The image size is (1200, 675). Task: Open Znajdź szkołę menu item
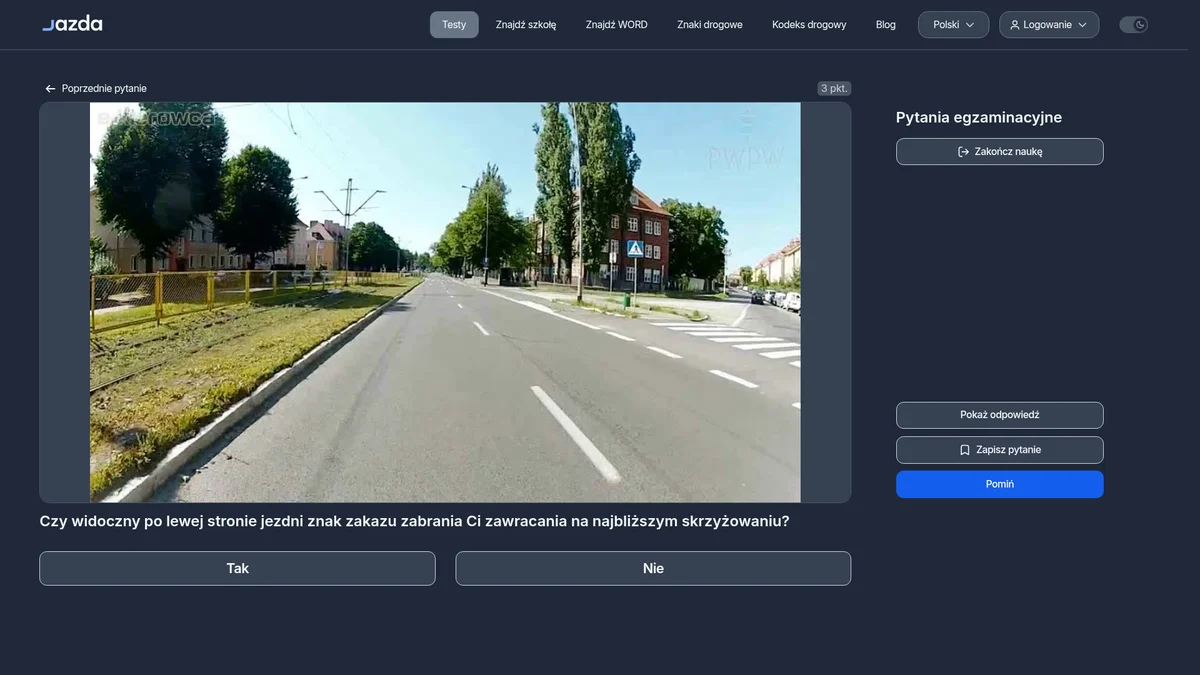(x=526, y=25)
